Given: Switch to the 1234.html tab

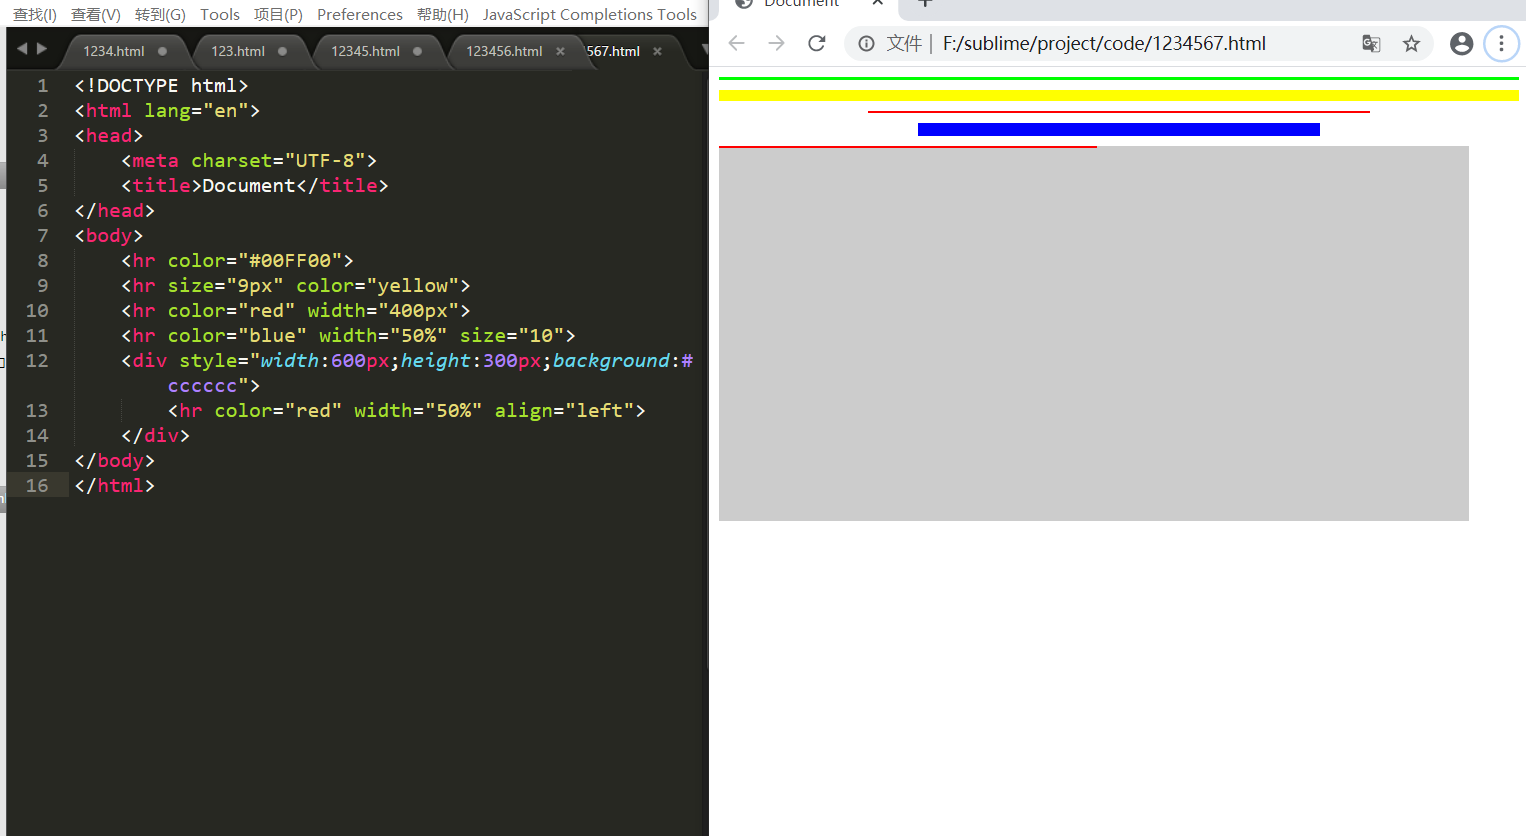Looking at the screenshot, I should (x=114, y=51).
